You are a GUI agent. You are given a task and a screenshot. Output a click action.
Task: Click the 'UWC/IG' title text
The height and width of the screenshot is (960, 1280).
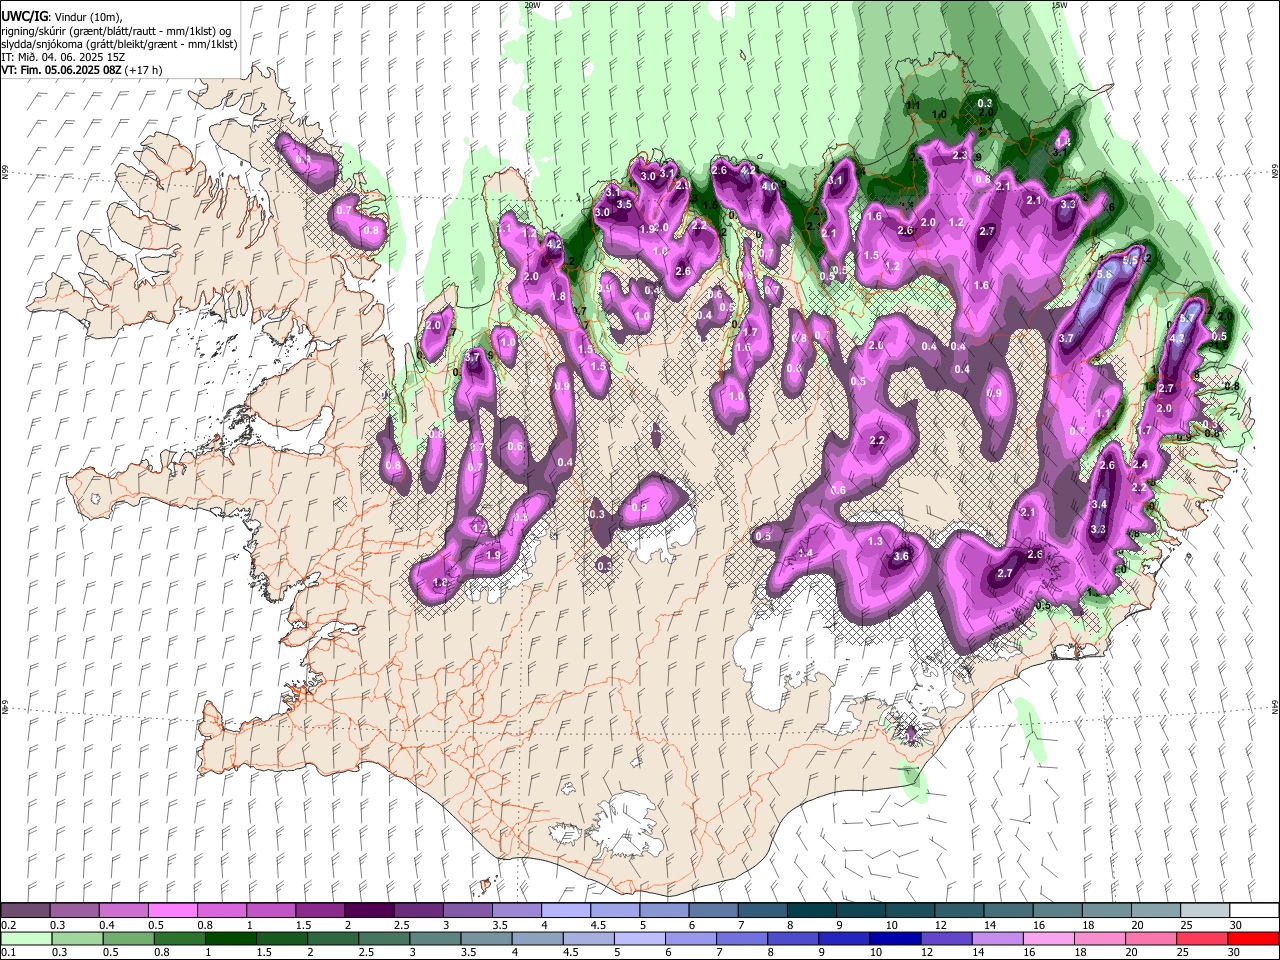pos(24,17)
